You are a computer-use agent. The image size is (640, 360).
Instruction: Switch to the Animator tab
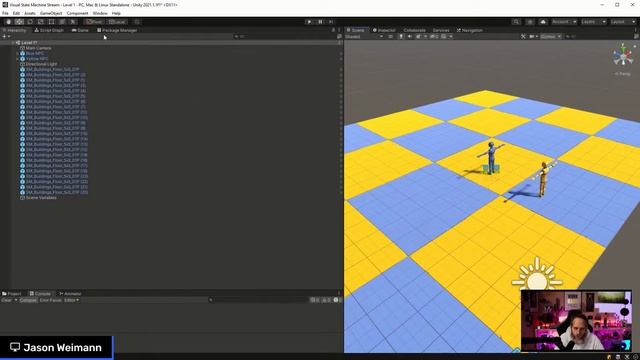(70, 293)
